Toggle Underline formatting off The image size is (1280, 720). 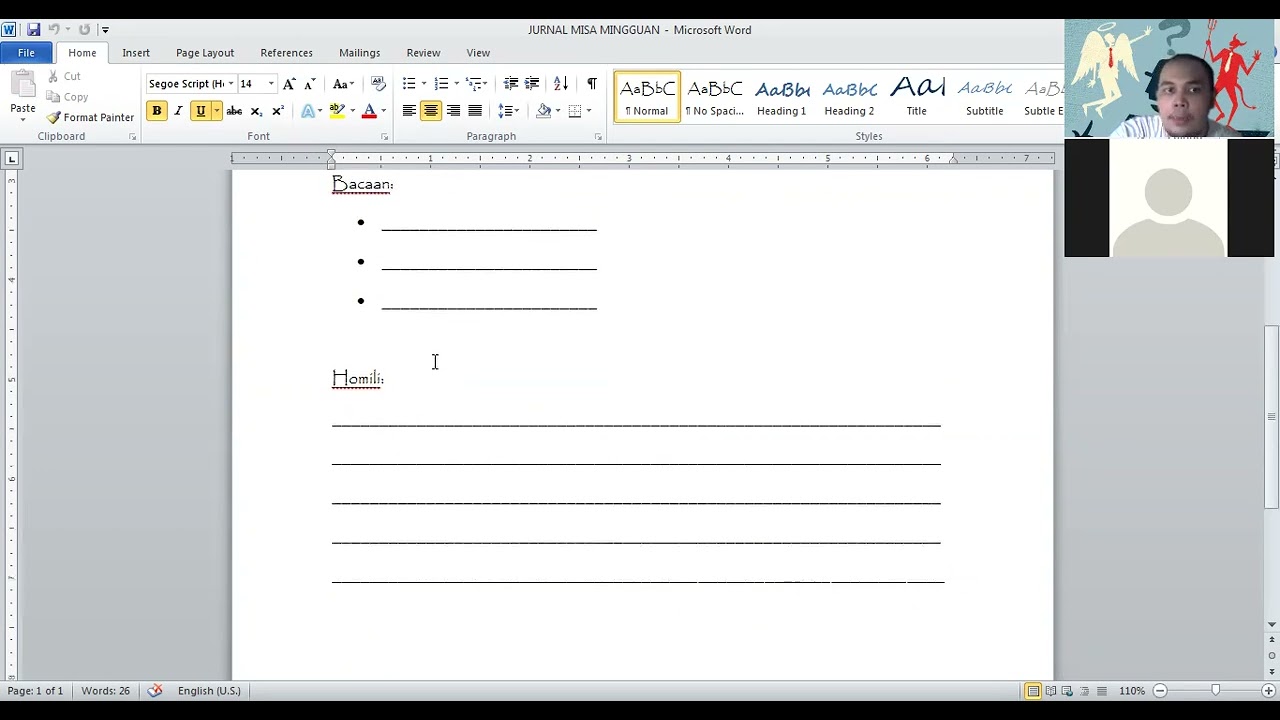pos(200,111)
